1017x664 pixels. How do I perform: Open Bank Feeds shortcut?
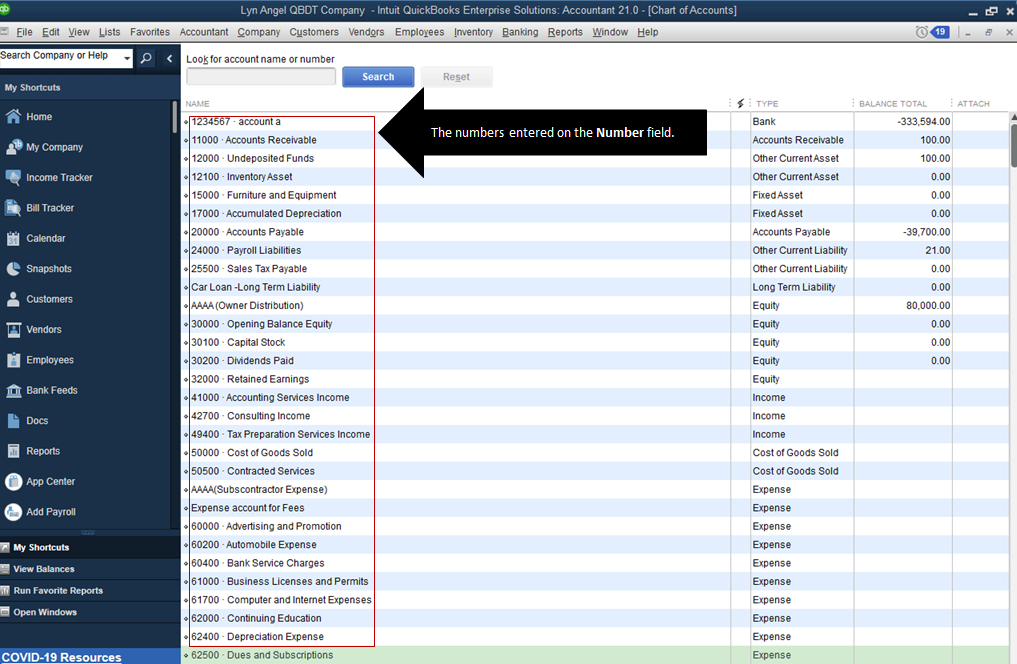pyautogui.click(x=14, y=391)
